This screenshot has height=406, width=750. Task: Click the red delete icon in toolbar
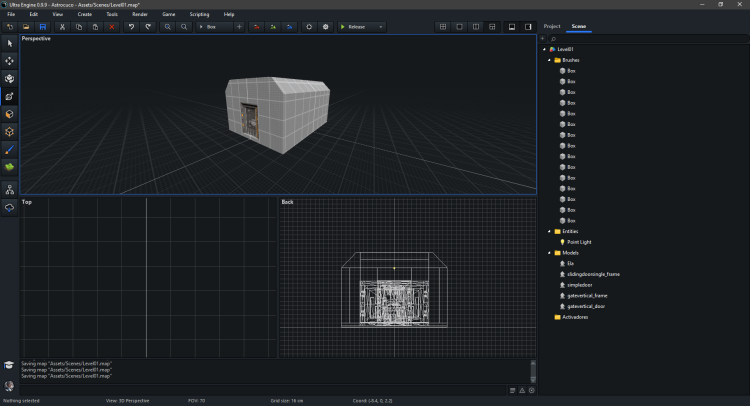pos(112,26)
